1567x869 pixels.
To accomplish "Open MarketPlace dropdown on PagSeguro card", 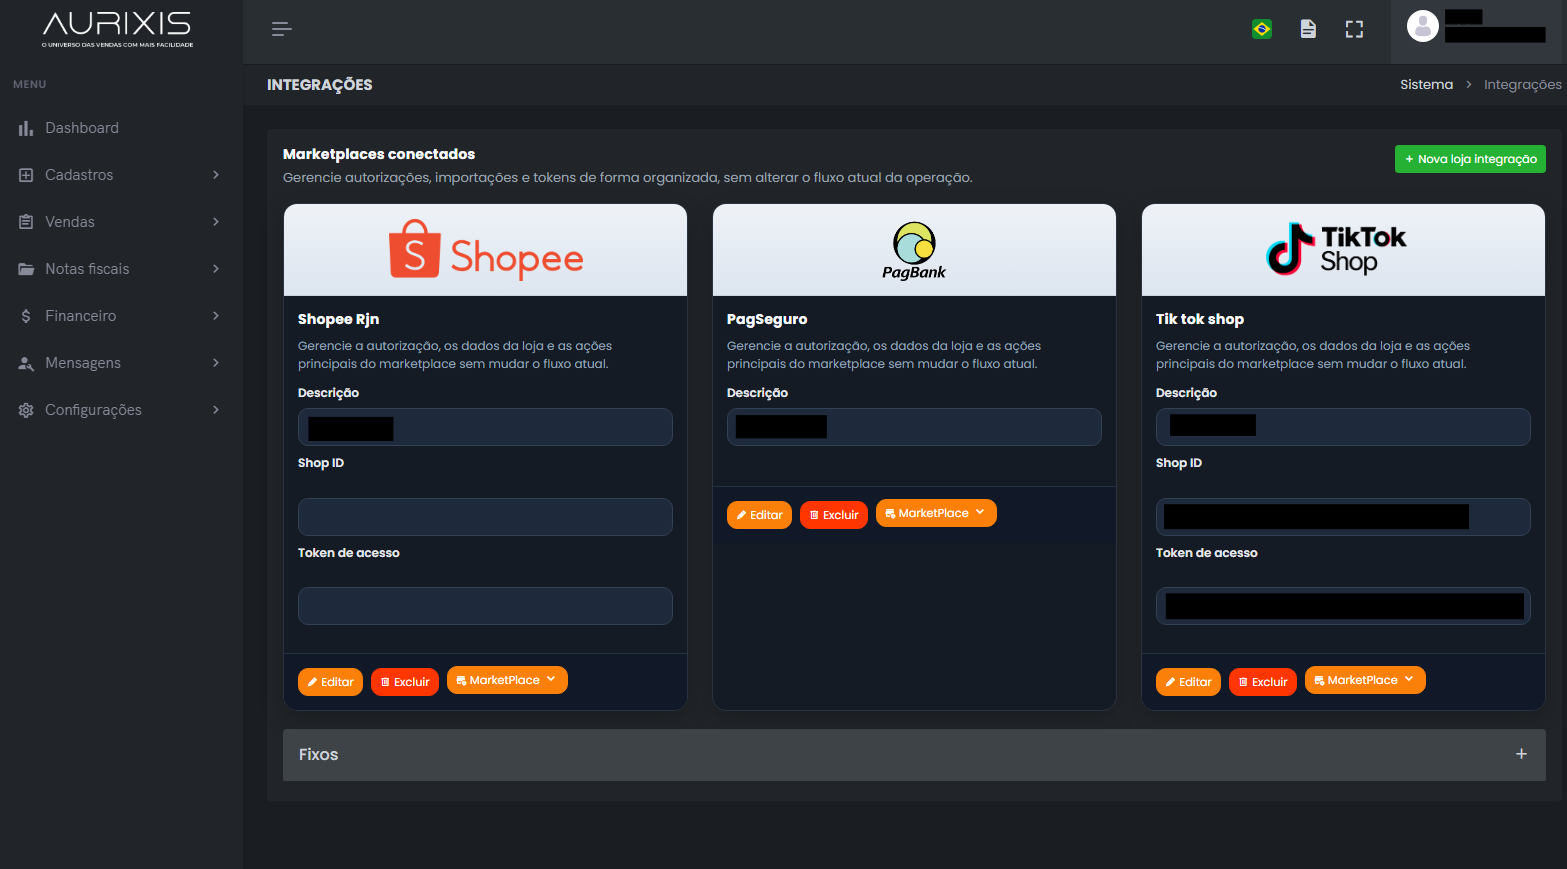I will point(936,513).
